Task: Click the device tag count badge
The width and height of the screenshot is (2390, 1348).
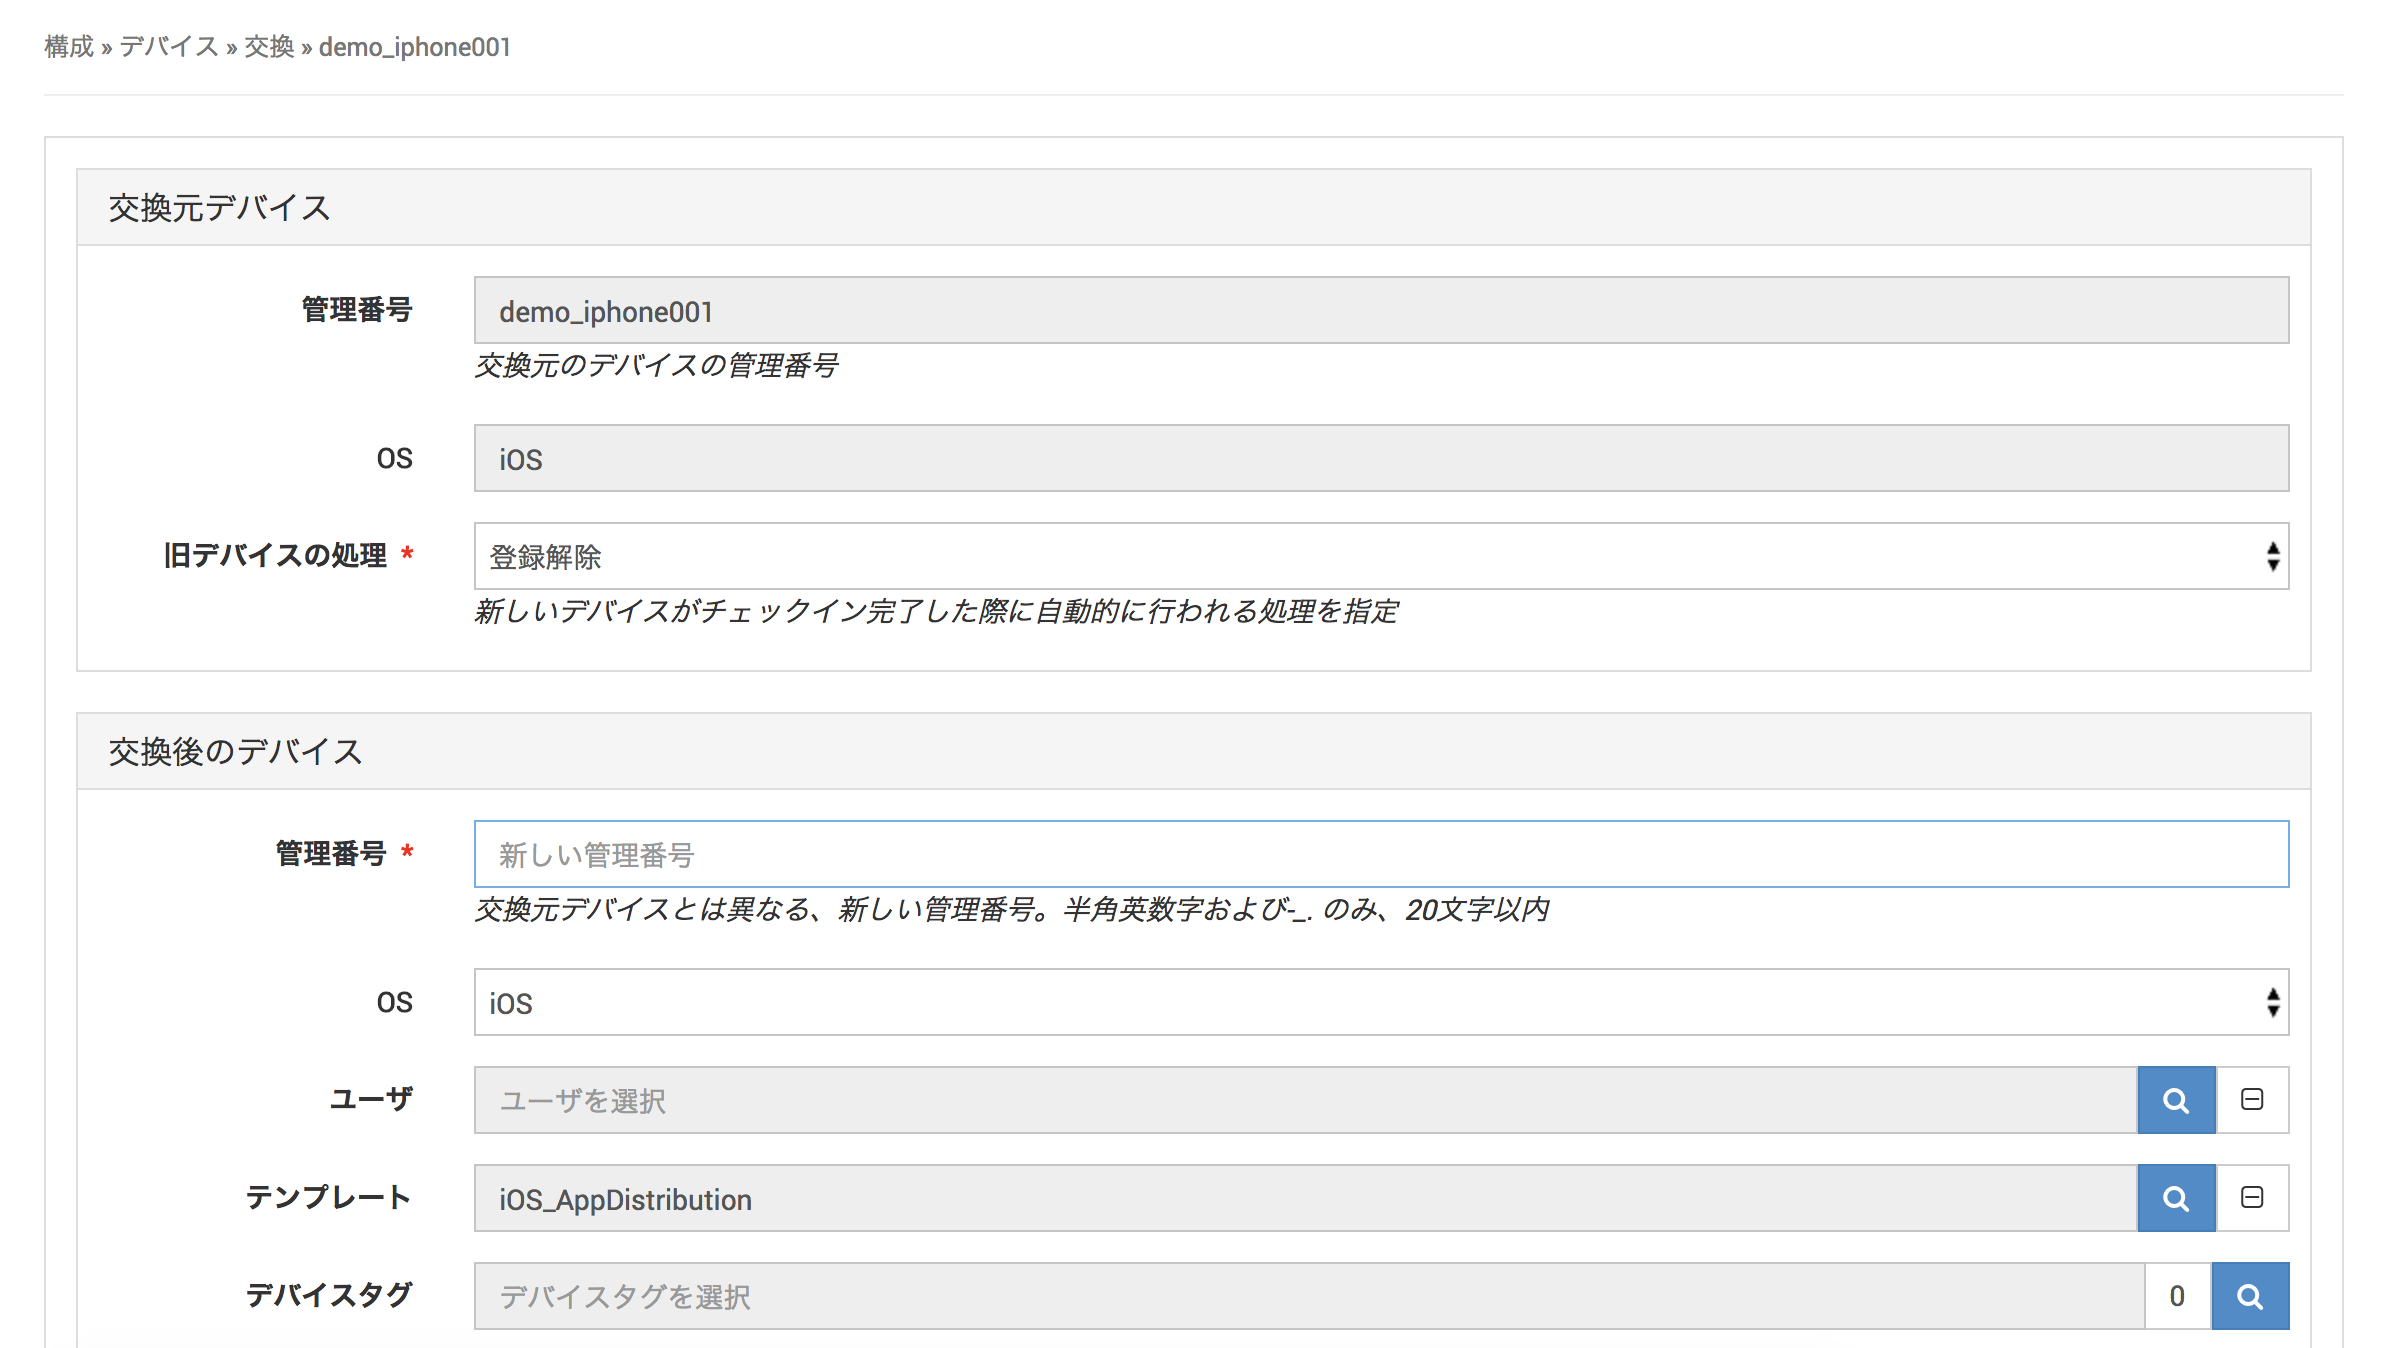Action: coord(2177,1296)
